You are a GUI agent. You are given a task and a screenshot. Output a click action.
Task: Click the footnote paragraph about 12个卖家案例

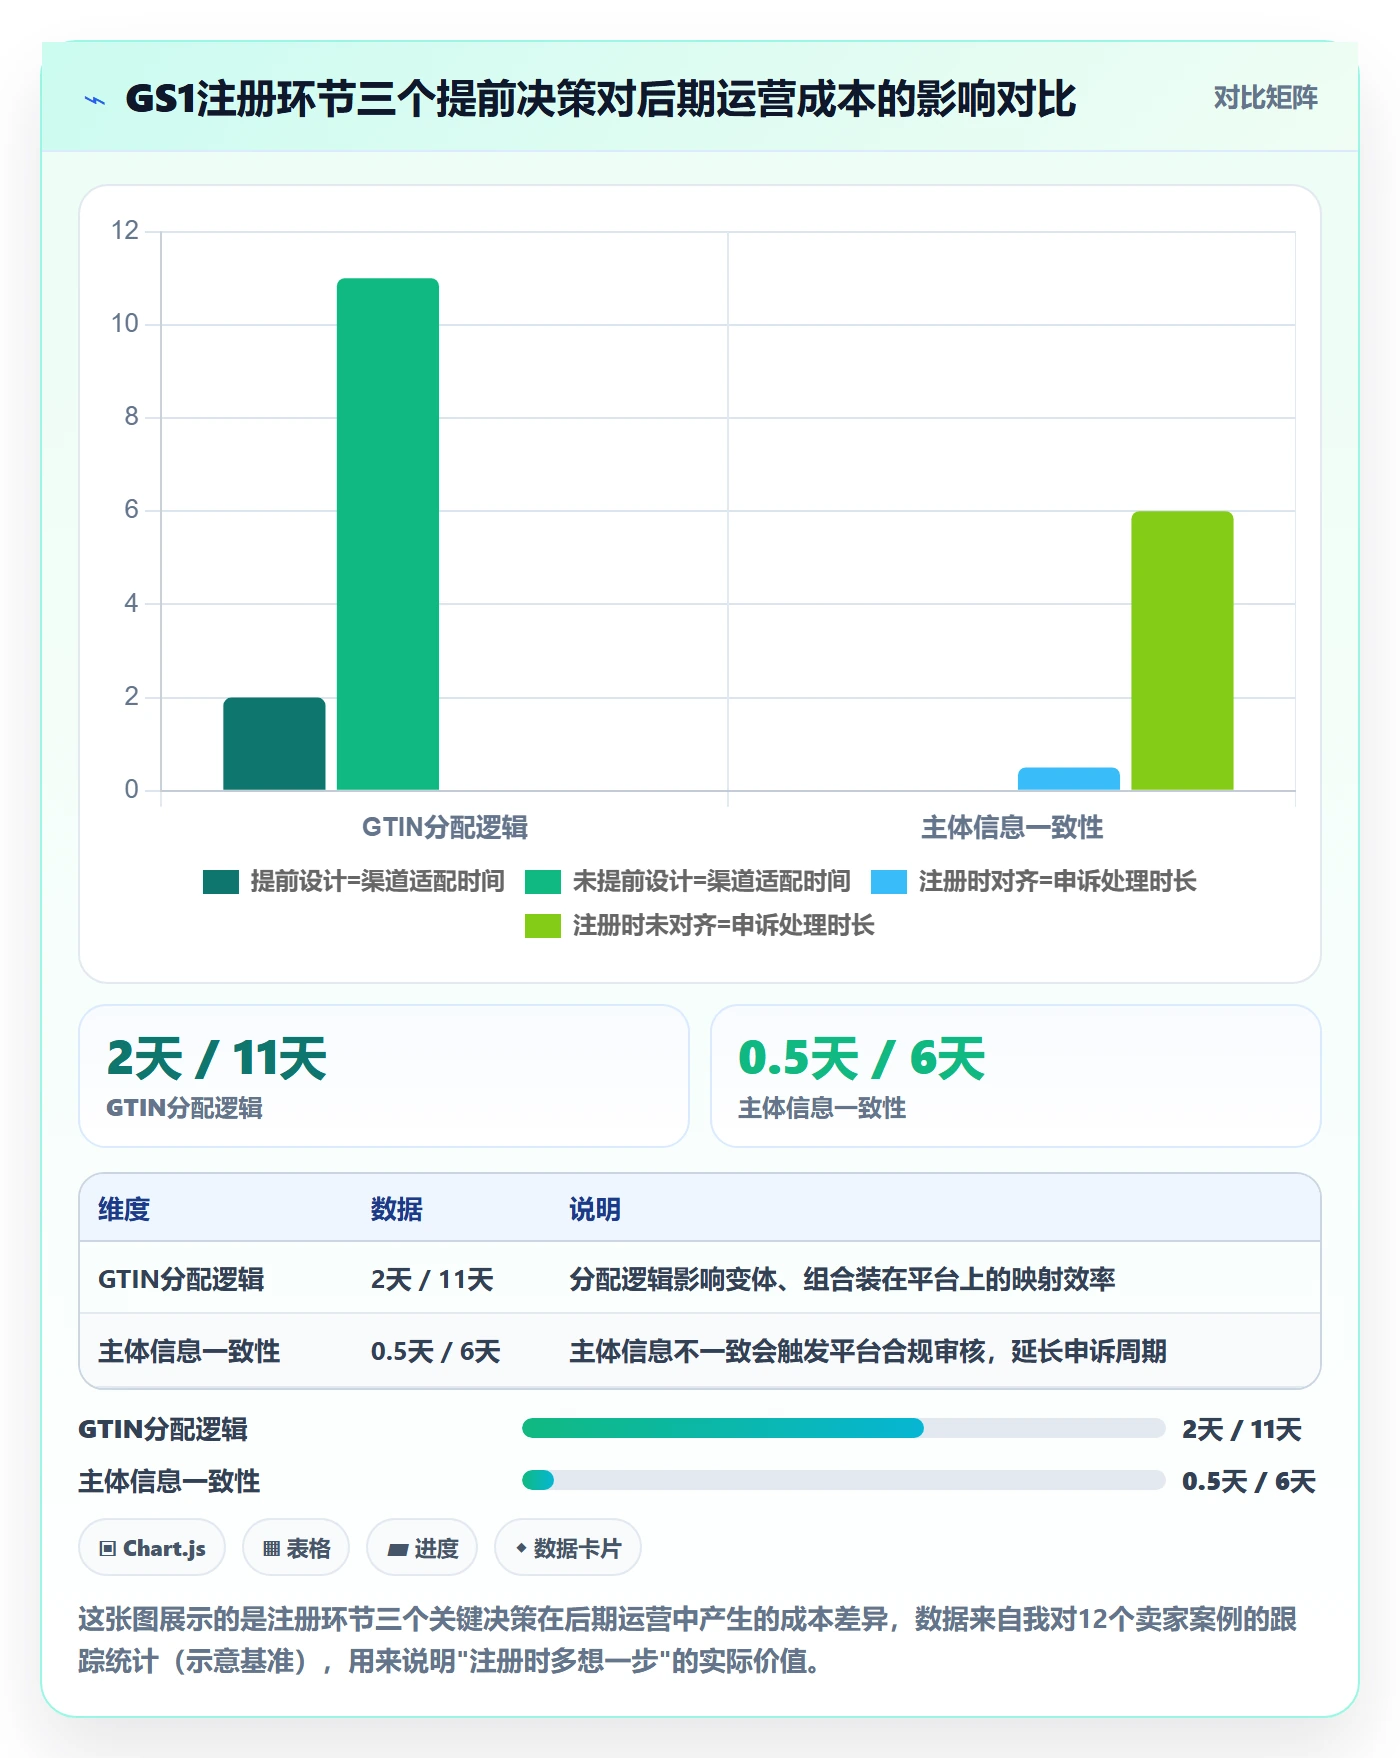(688, 1640)
